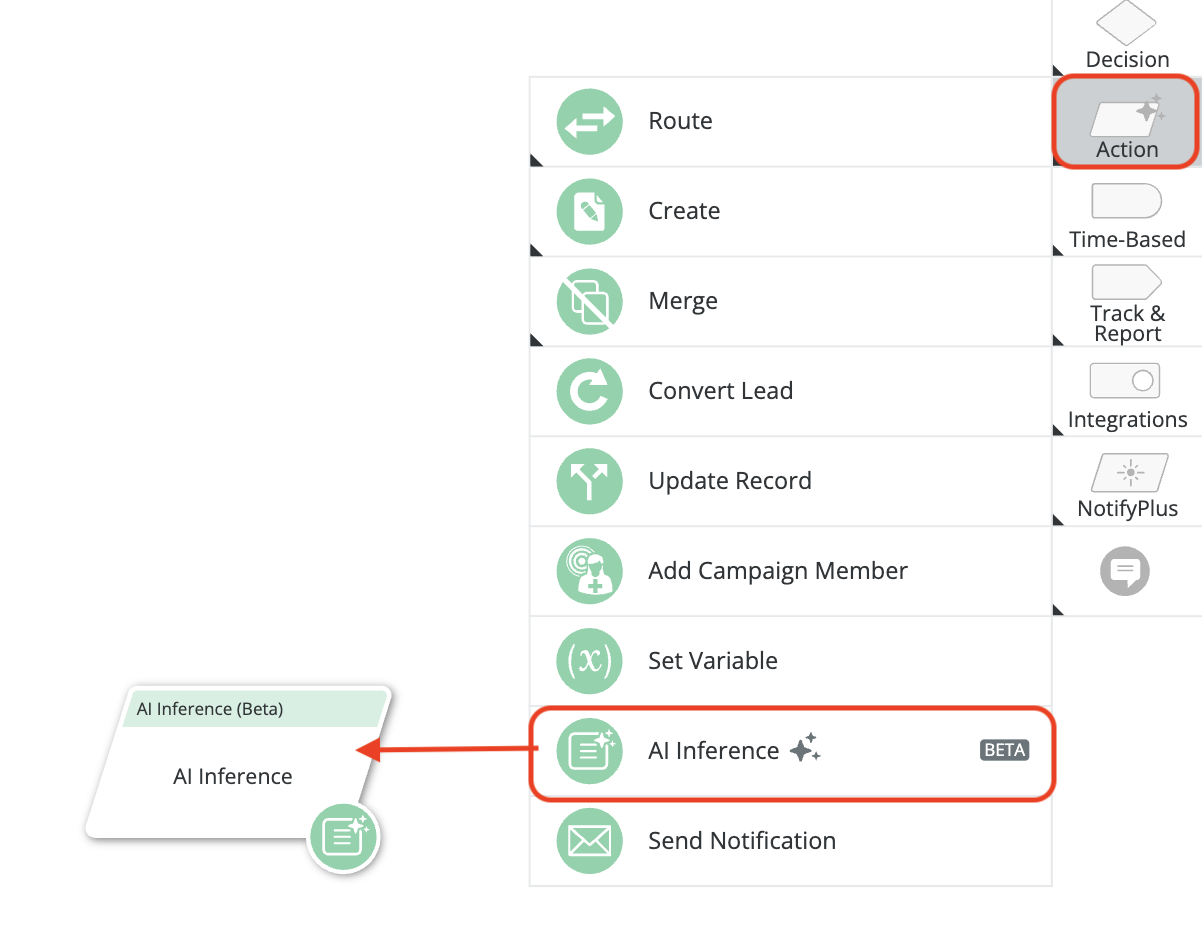Click the Route double-arrow icon
Screen dimensions: 1202x928
tap(589, 122)
